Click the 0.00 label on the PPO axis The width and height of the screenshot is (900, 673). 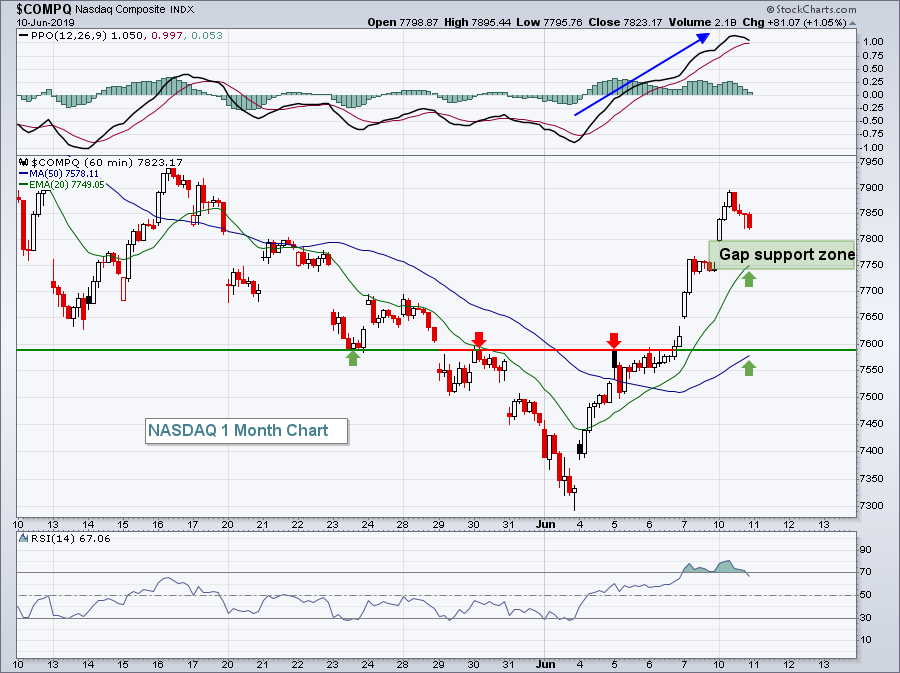click(873, 95)
